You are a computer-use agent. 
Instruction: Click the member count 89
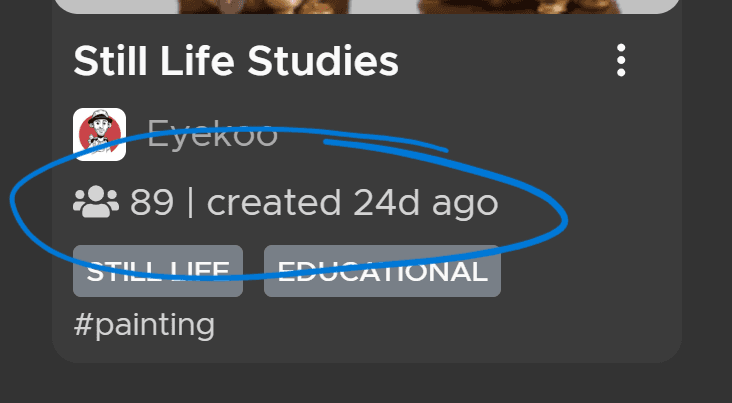pos(152,203)
